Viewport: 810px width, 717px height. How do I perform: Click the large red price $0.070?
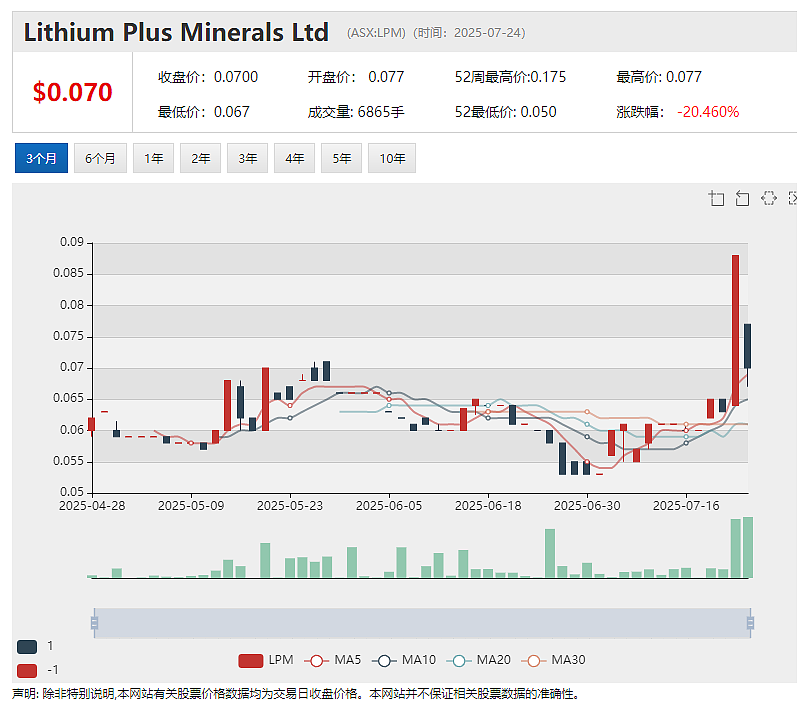coord(72,92)
